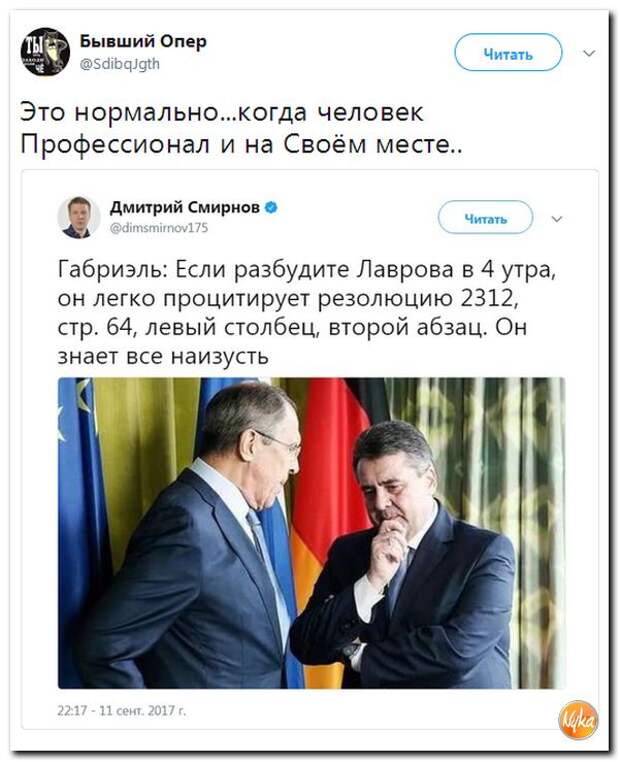Click the Бывший Опер display name
Viewport: 620px width, 762px height.
(x=143, y=41)
